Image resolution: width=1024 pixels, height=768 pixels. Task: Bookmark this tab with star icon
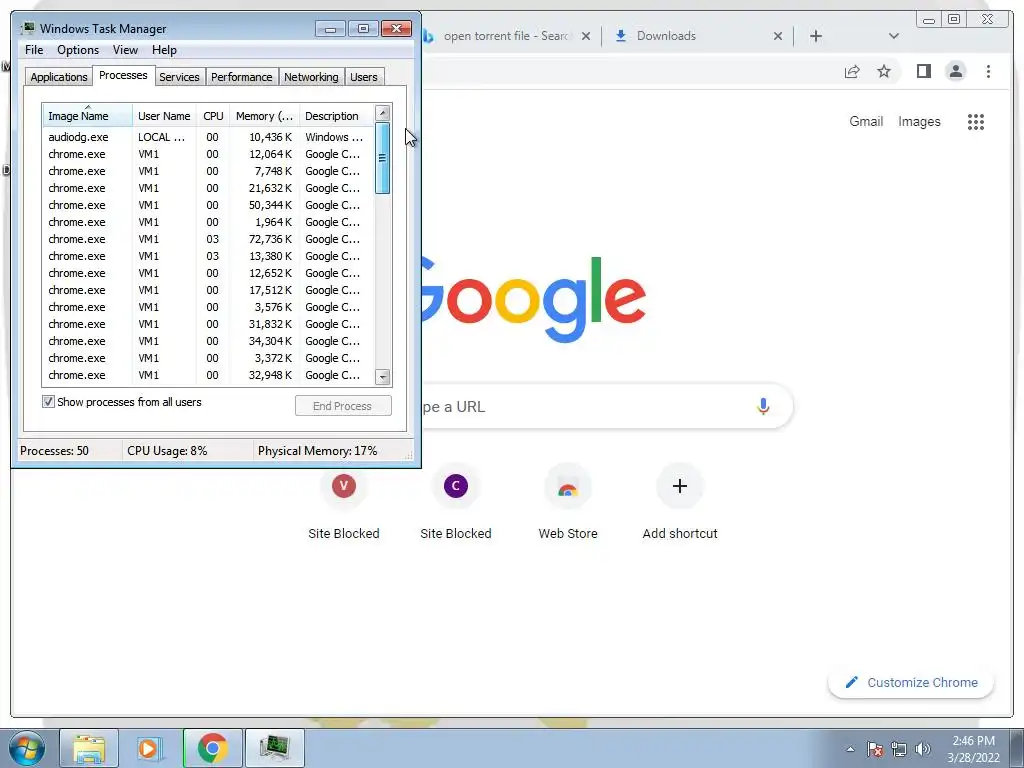tap(884, 71)
